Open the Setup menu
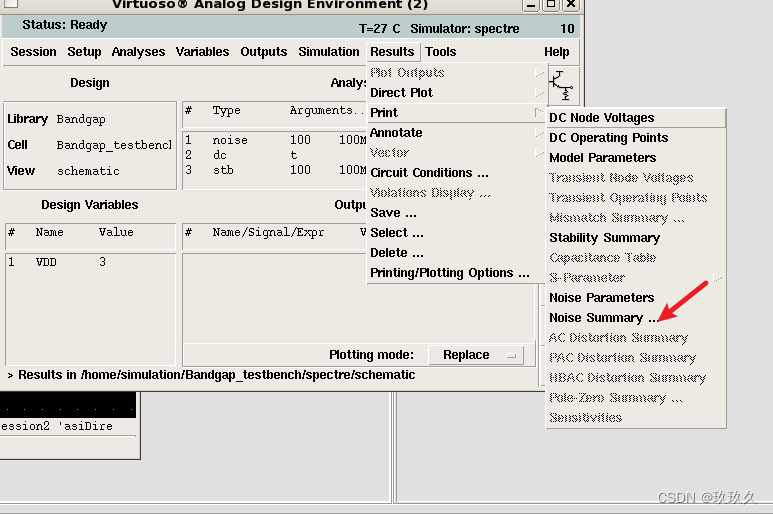Screen dimensions: 773x514 pos(84,52)
